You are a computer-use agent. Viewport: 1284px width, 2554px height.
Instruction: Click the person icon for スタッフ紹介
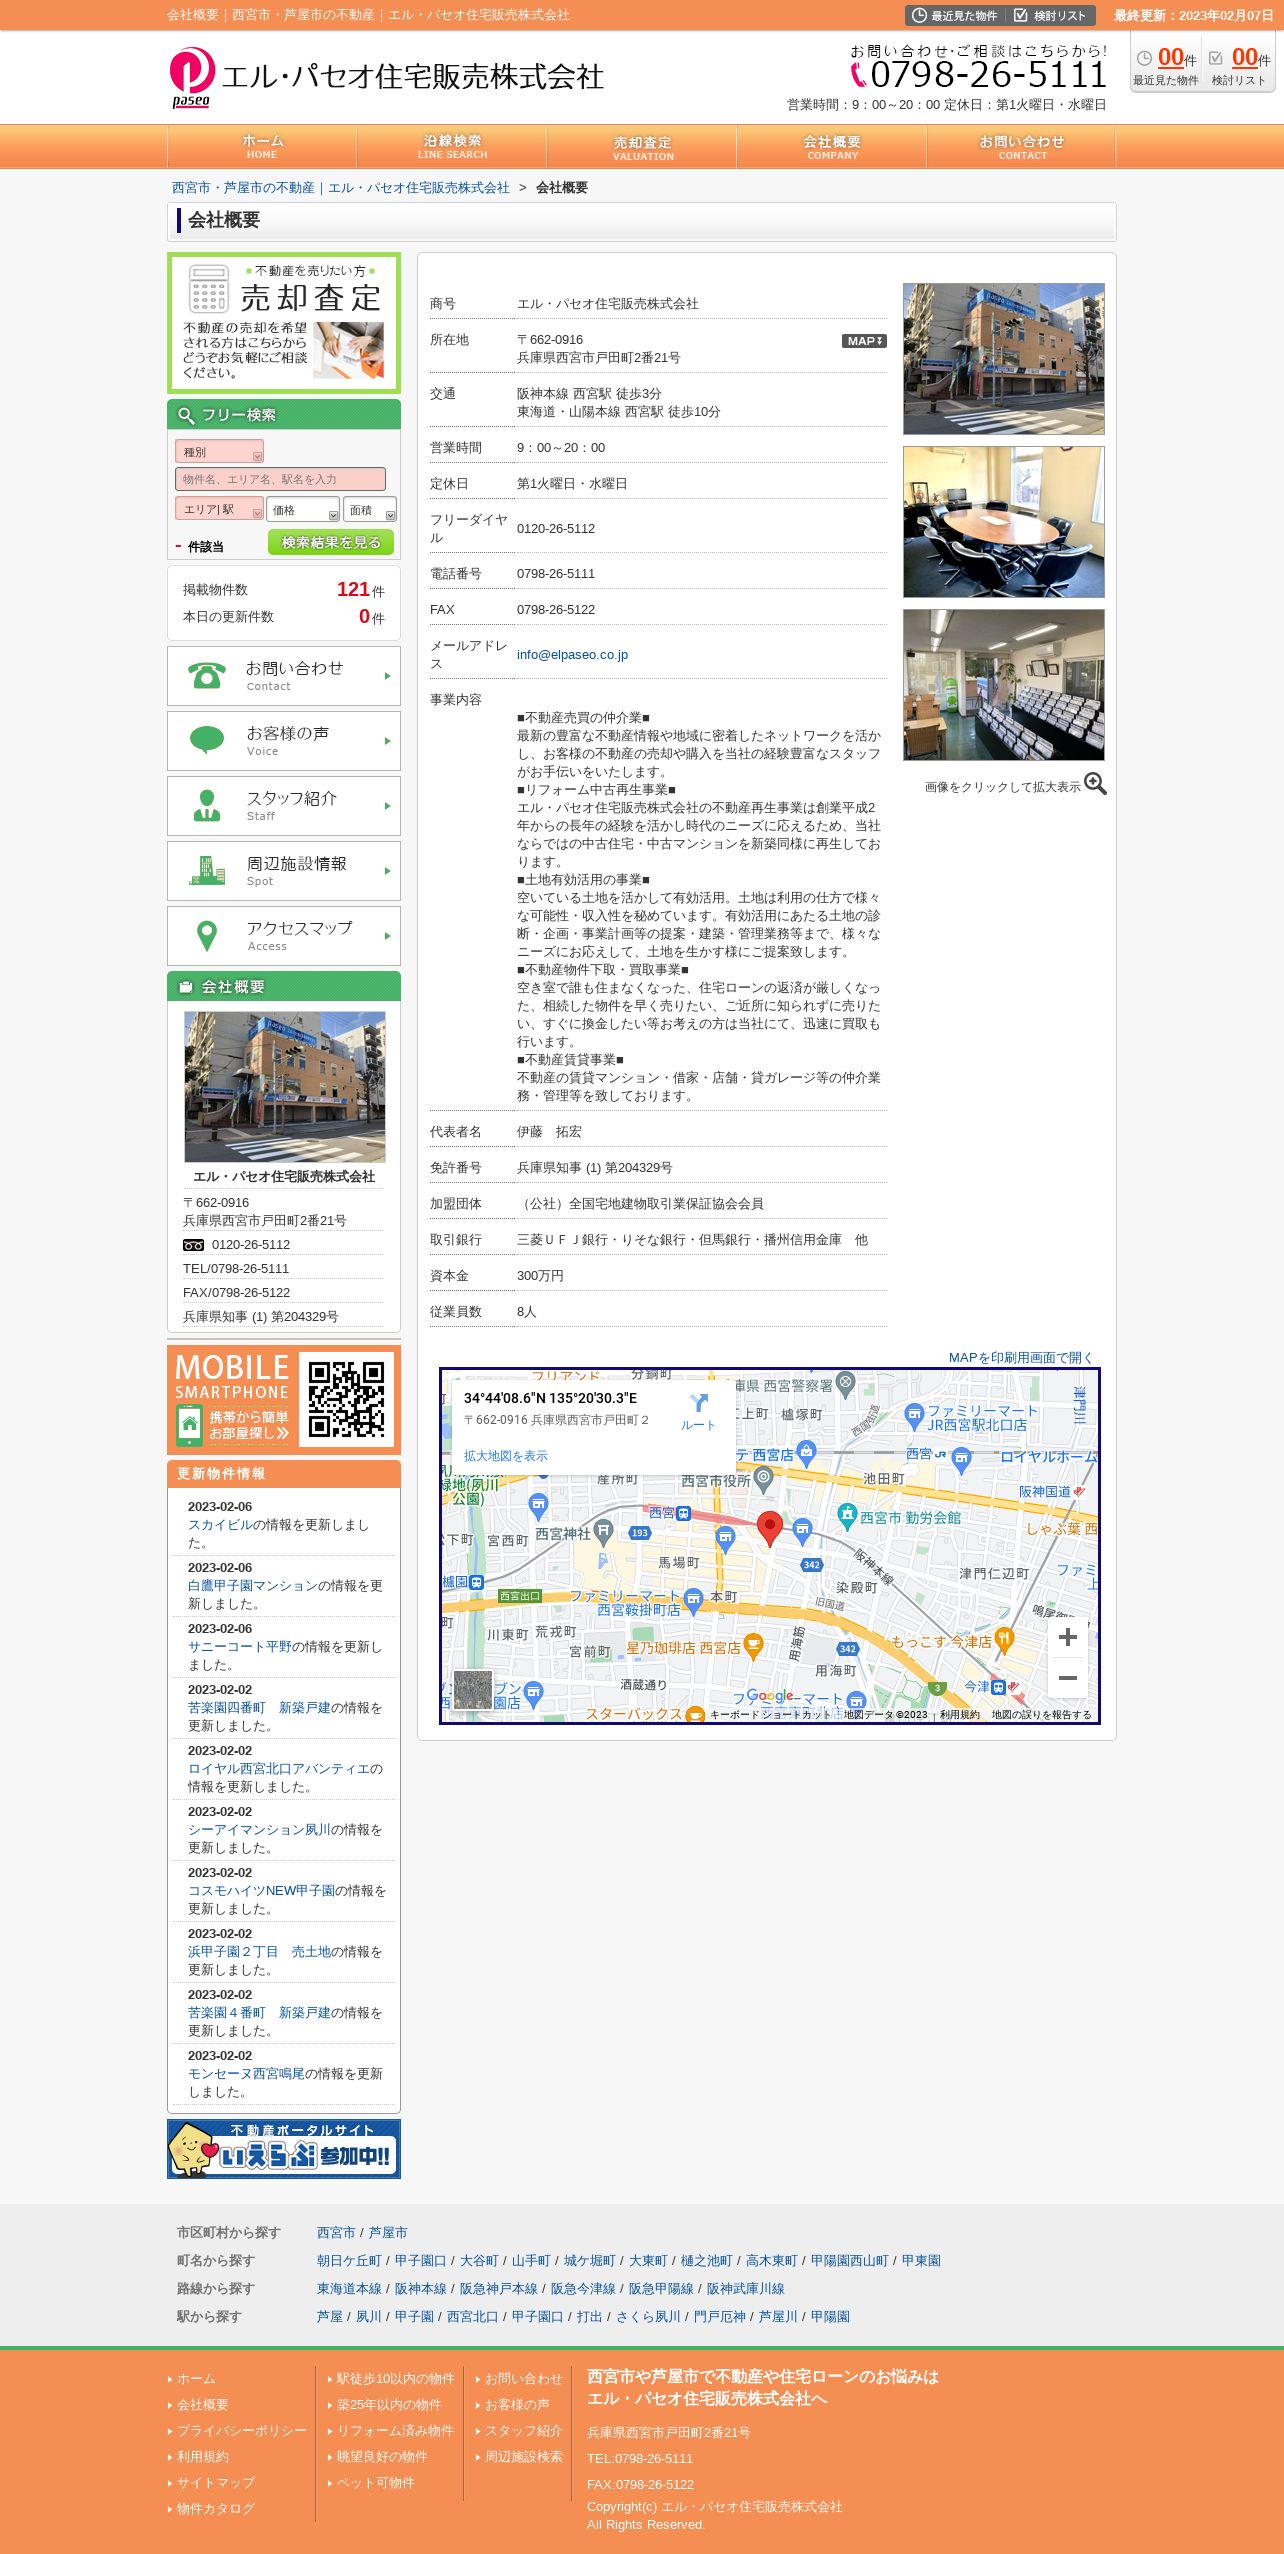[207, 805]
